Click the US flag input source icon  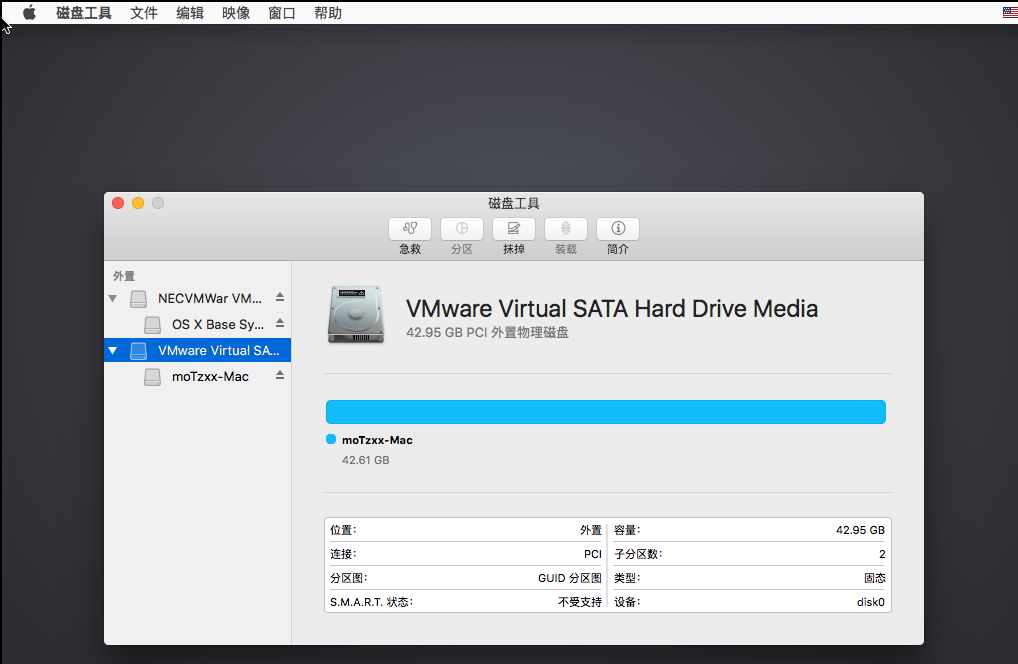[x=1010, y=12]
